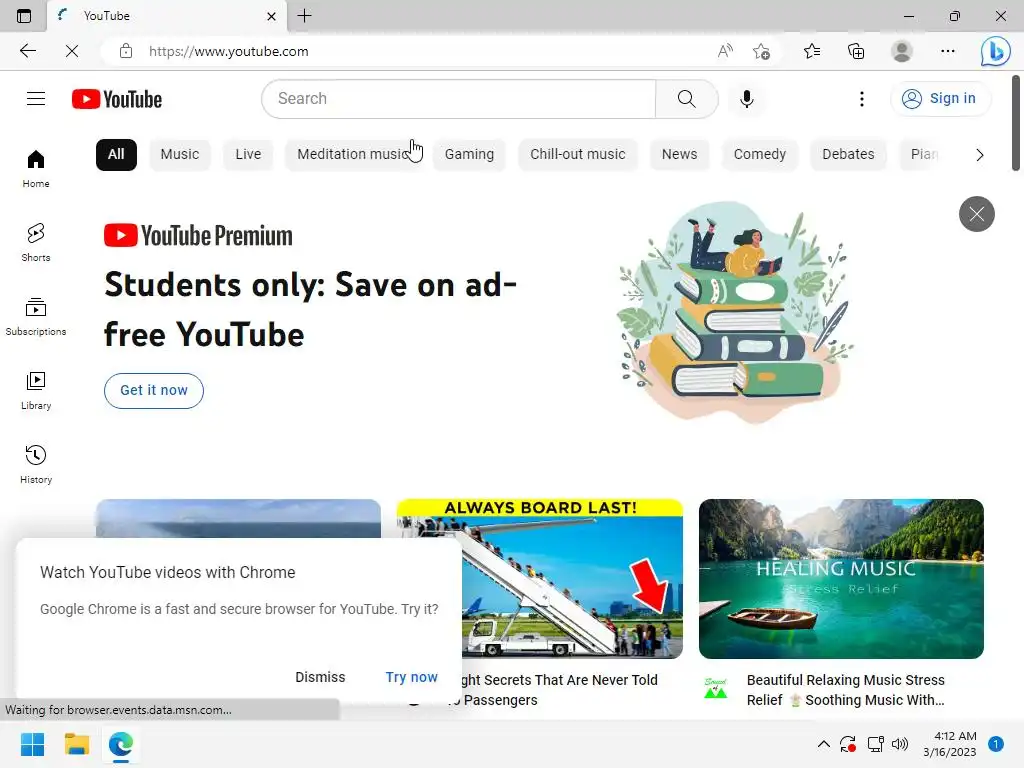Viewport: 1024px width, 768px height.
Task: Open Library in the sidebar
Action: pyautogui.click(x=36, y=391)
